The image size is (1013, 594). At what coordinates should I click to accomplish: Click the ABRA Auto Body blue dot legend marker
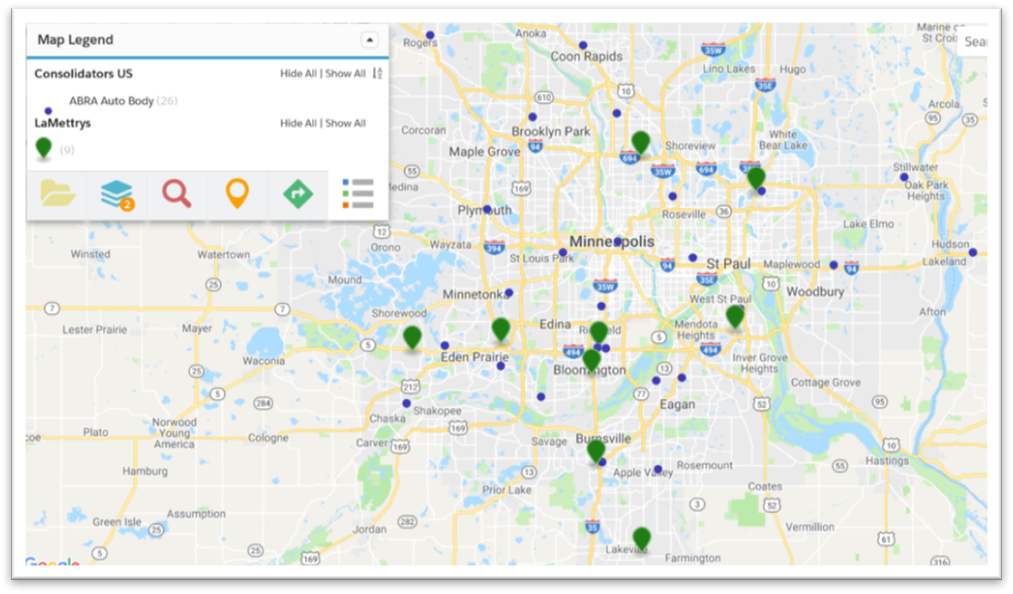click(48, 111)
